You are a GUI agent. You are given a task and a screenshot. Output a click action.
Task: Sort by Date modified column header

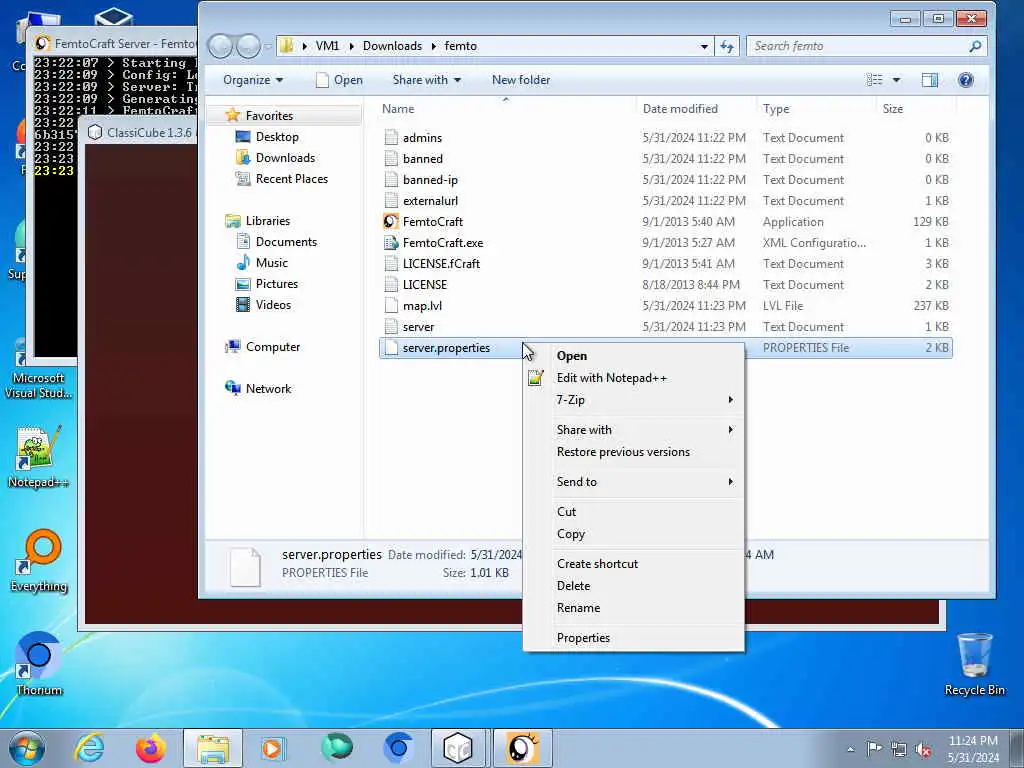coord(696,109)
